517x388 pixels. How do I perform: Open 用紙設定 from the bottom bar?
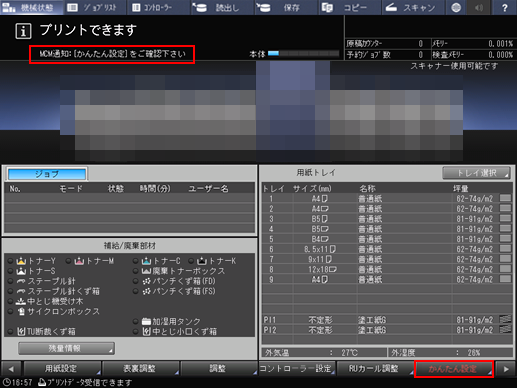62,368
